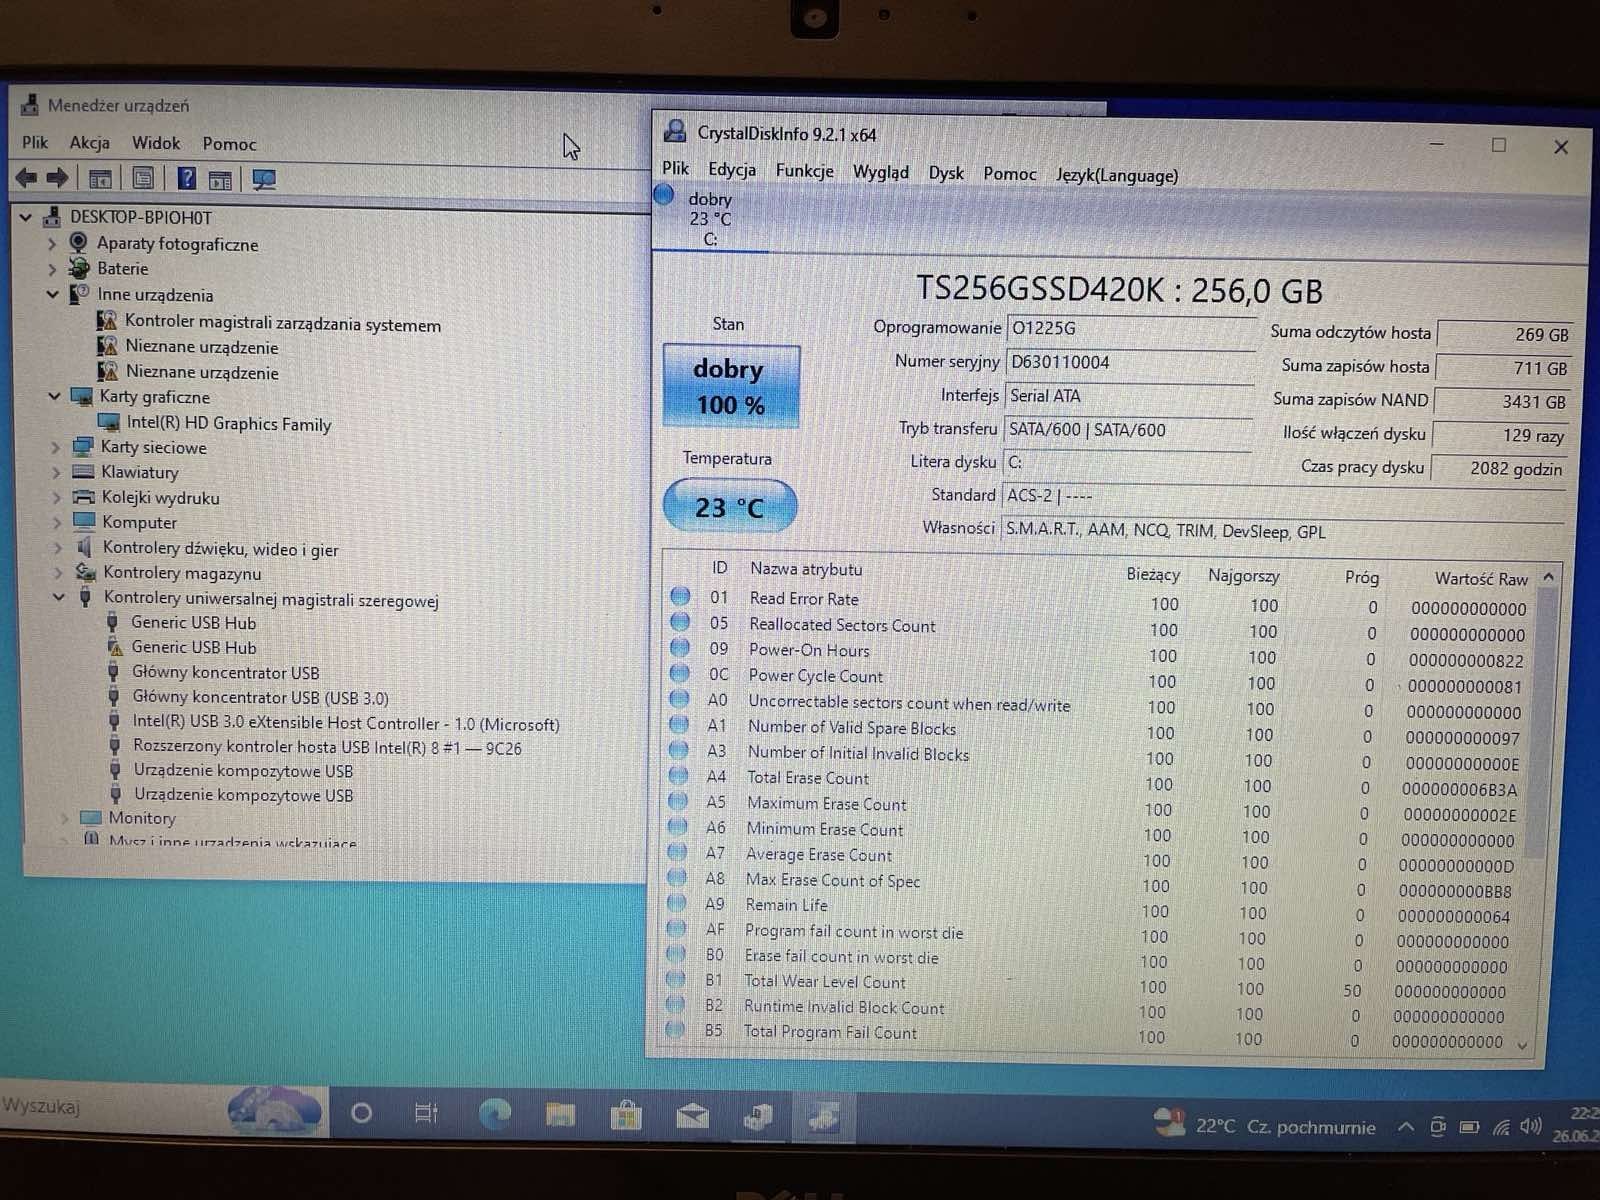Image resolution: width=1600 pixels, height=1200 pixels.
Task: Open the Akcja menu in Device Manager
Action: point(90,143)
